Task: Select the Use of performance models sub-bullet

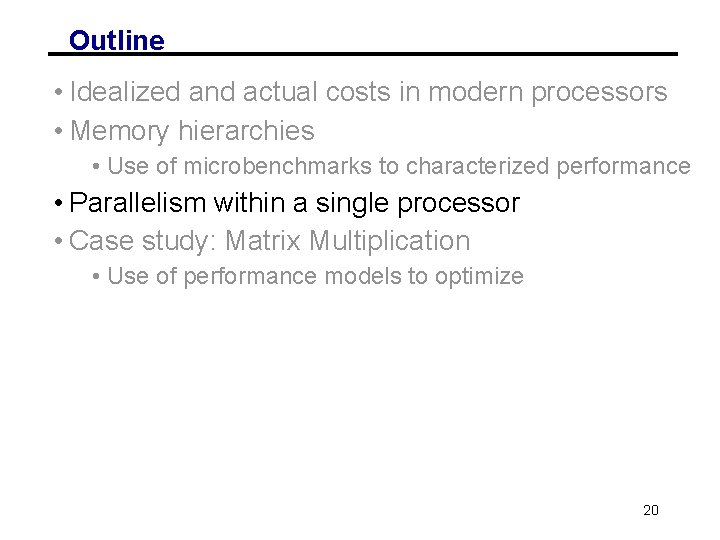Action: click(x=315, y=276)
